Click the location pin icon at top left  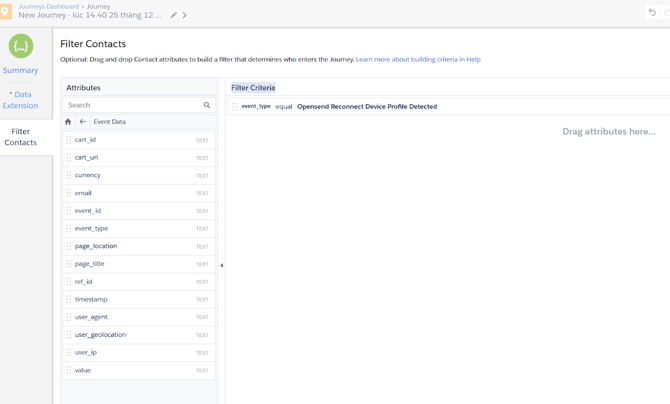[6, 12]
